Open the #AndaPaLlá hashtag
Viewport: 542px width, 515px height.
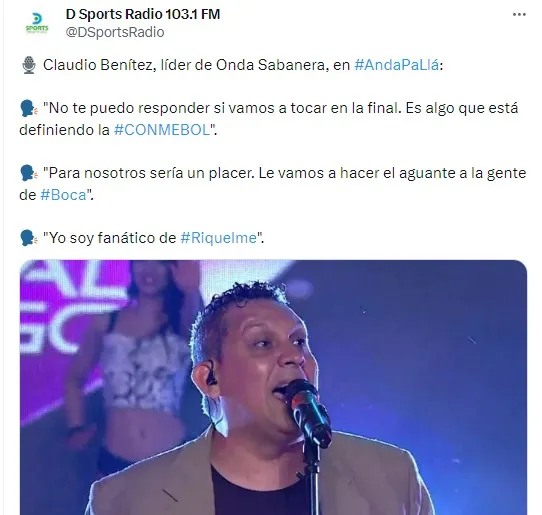[x=397, y=65]
